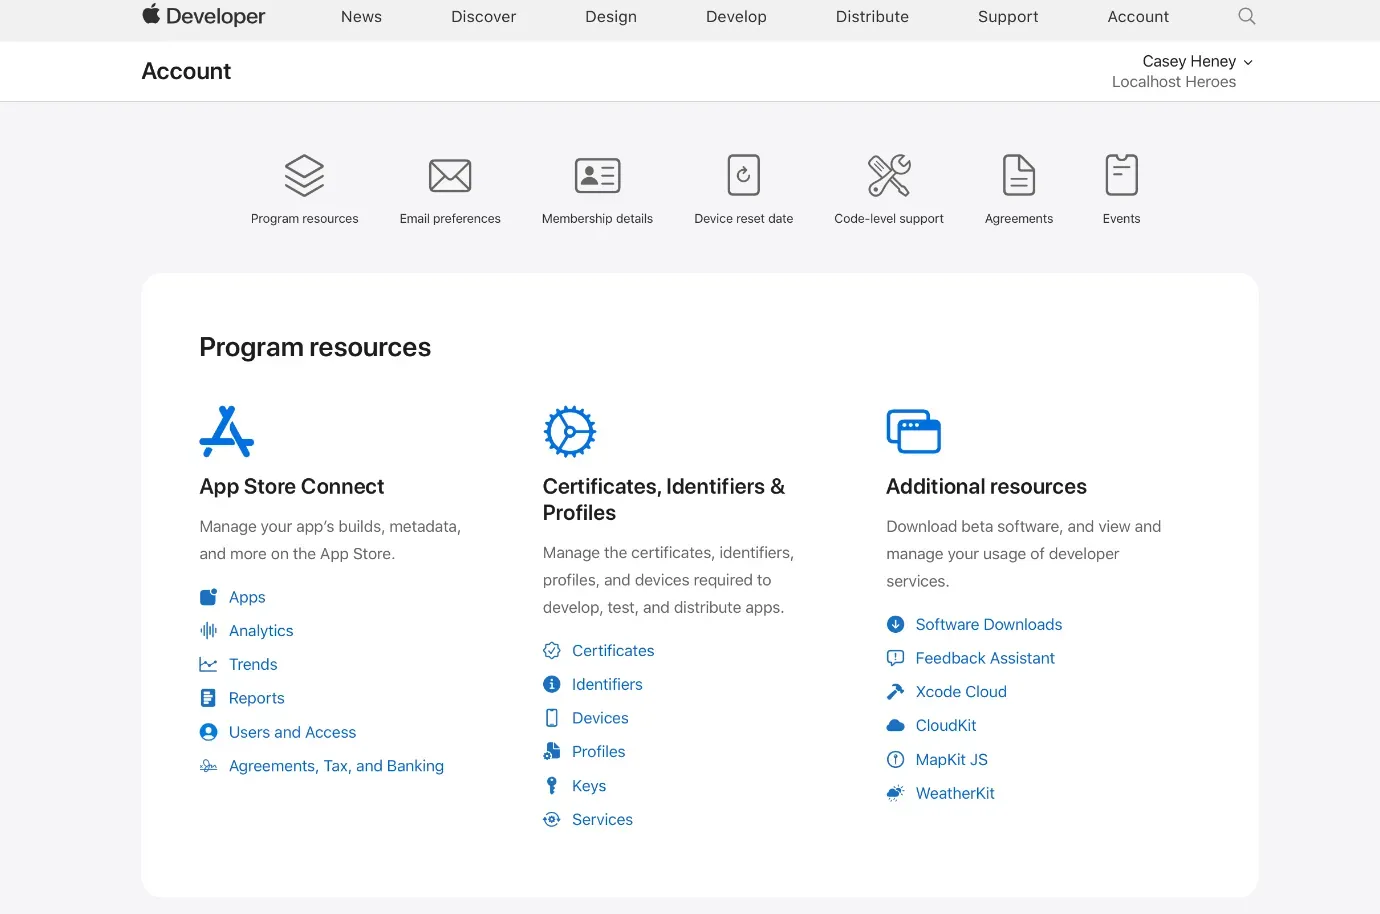
Task: Open the Distribute menu
Action: pyautogui.click(x=872, y=17)
